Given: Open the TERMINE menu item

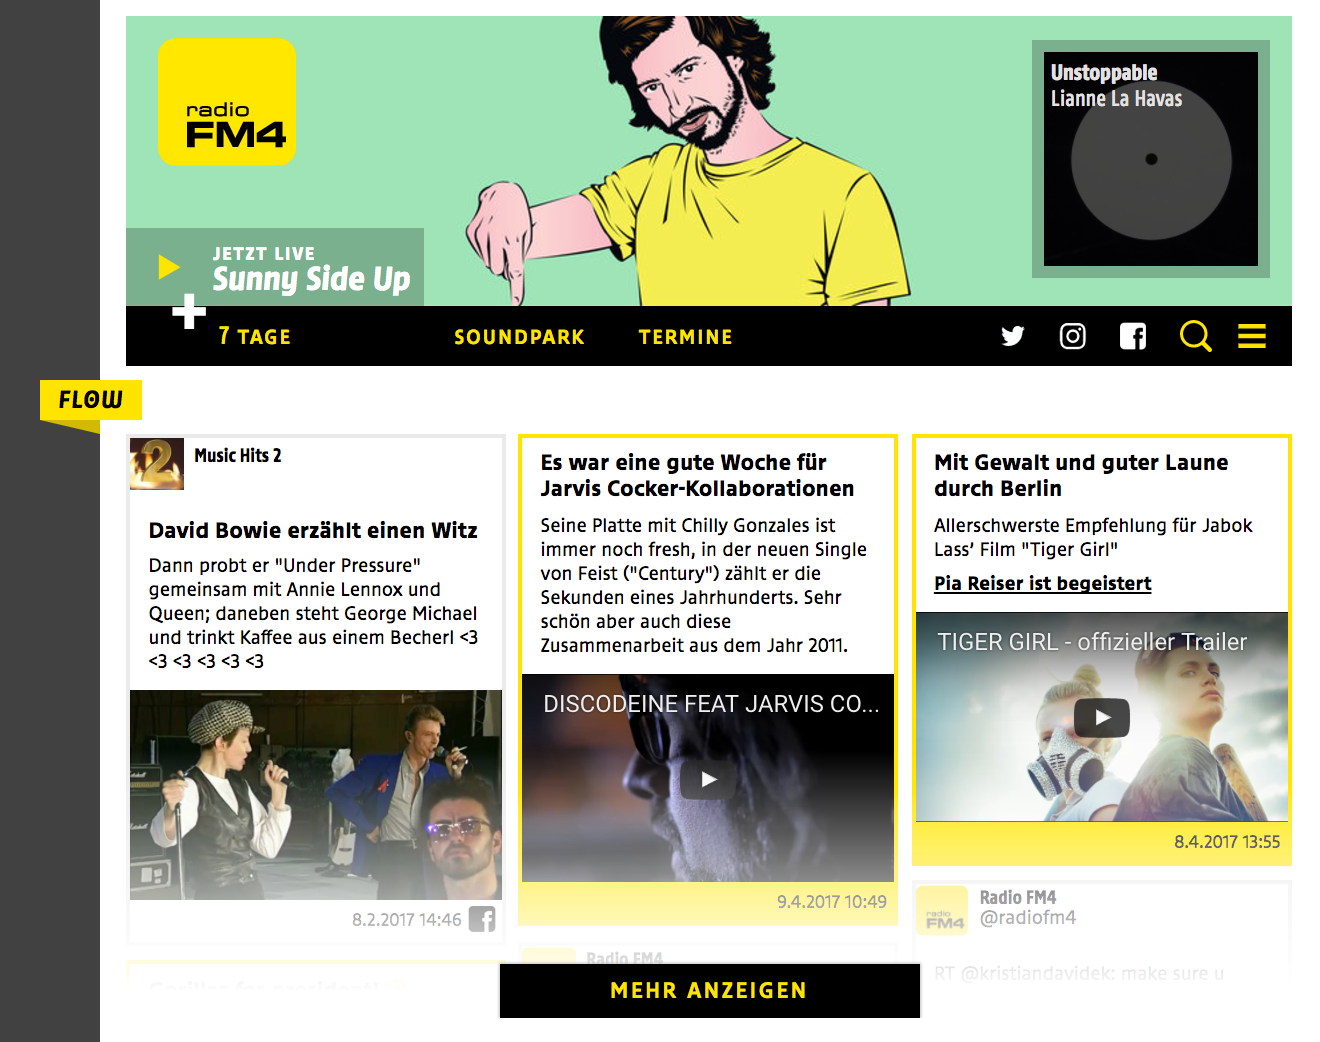Looking at the screenshot, I should (686, 337).
